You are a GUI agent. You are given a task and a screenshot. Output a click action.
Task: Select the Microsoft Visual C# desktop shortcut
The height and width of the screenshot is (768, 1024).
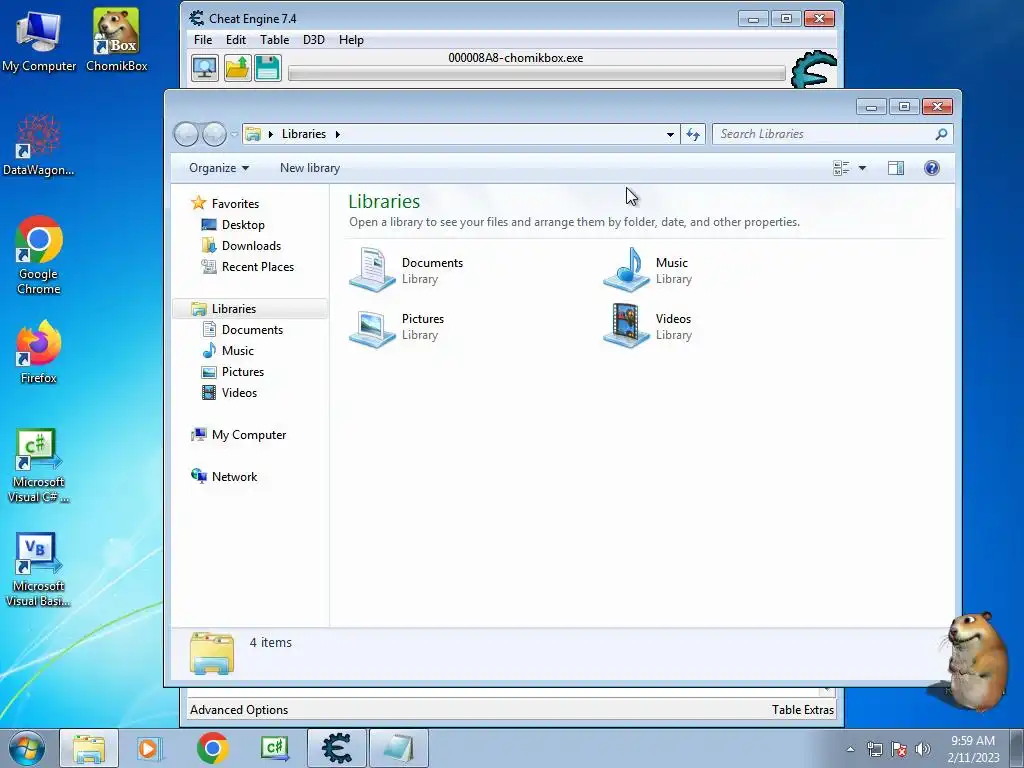[x=39, y=466]
